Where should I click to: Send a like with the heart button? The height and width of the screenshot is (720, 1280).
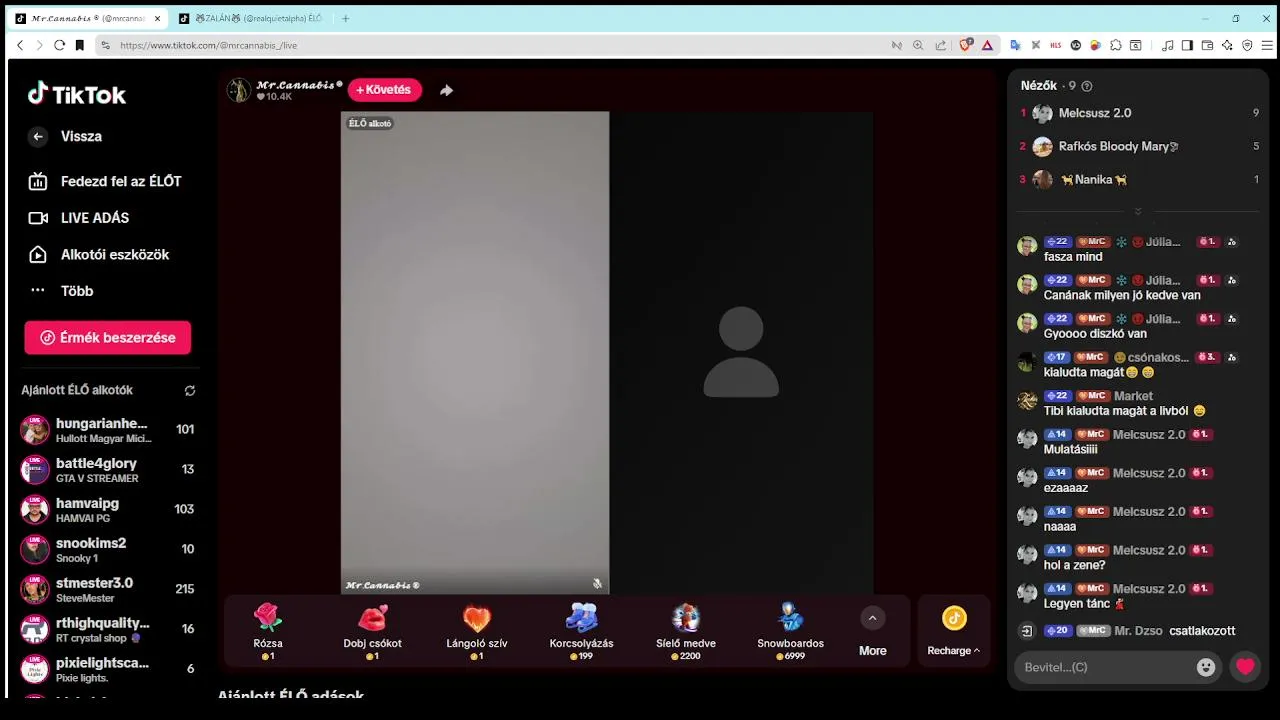tap(1245, 667)
